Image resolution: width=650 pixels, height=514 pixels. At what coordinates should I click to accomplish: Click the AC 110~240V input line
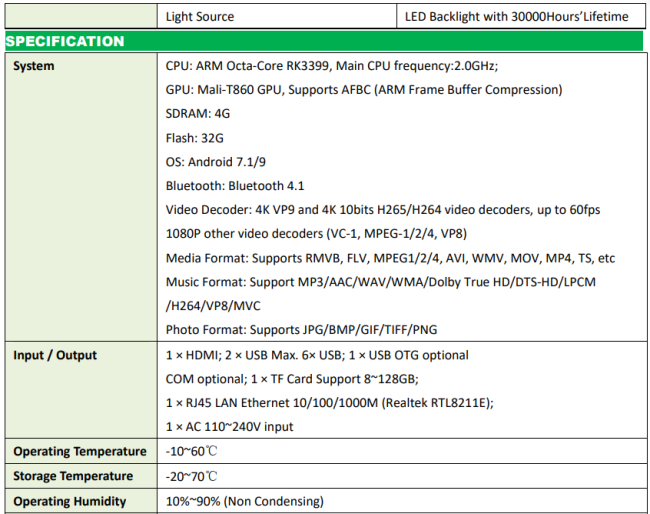(229, 427)
